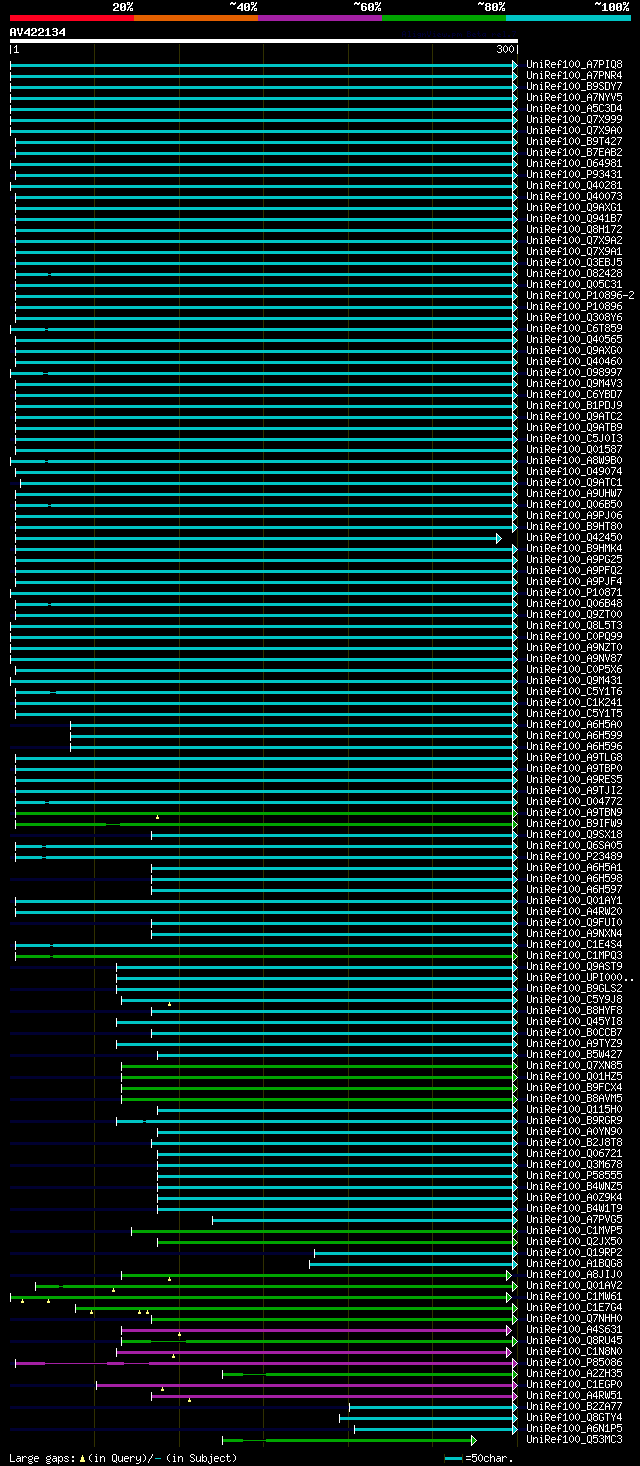Click the white query ruler bar under AV422134
This screenshot has width=640, height=1466.
coord(264,41)
